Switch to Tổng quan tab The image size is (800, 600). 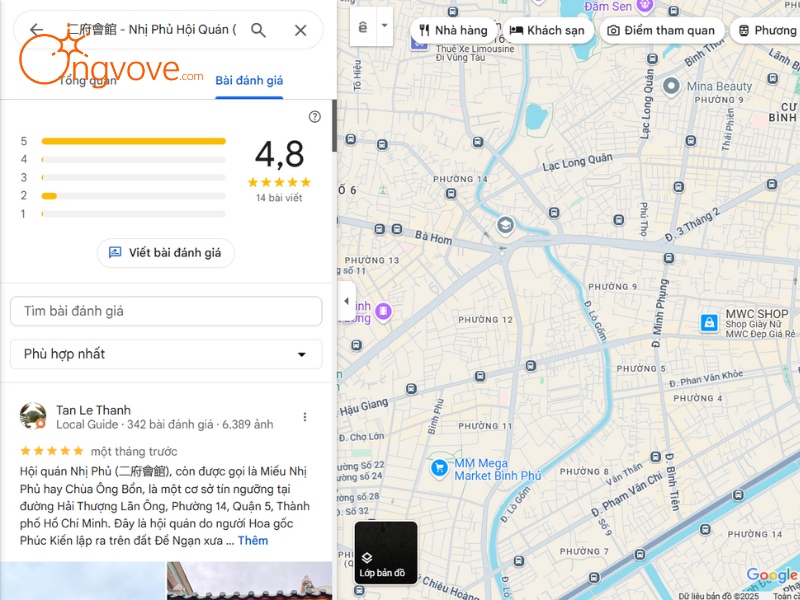coord(87,81)
